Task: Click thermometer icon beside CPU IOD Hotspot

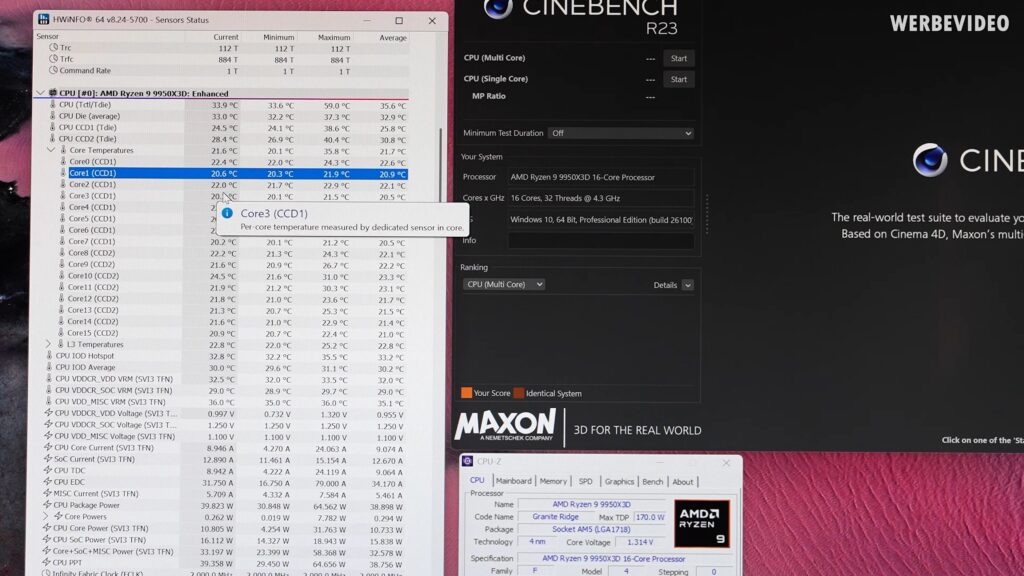Action: point(49,356)
